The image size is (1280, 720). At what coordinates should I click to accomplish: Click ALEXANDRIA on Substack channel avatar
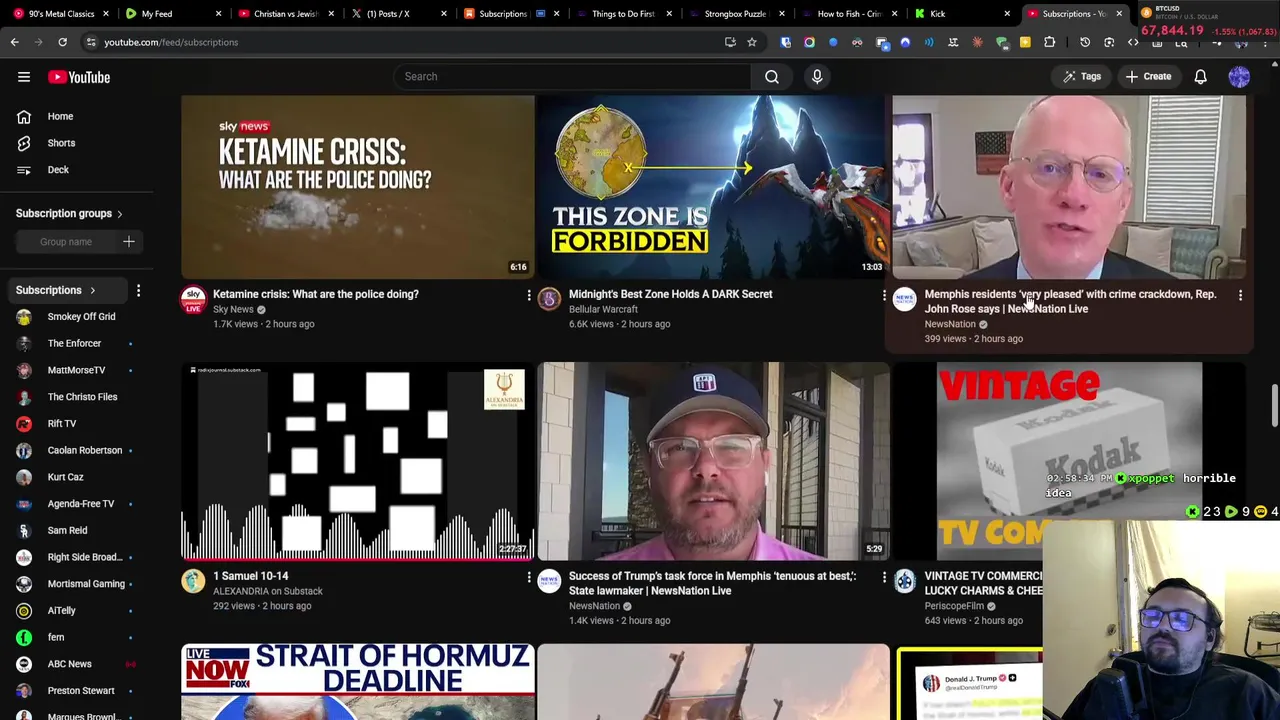[193, 581]
